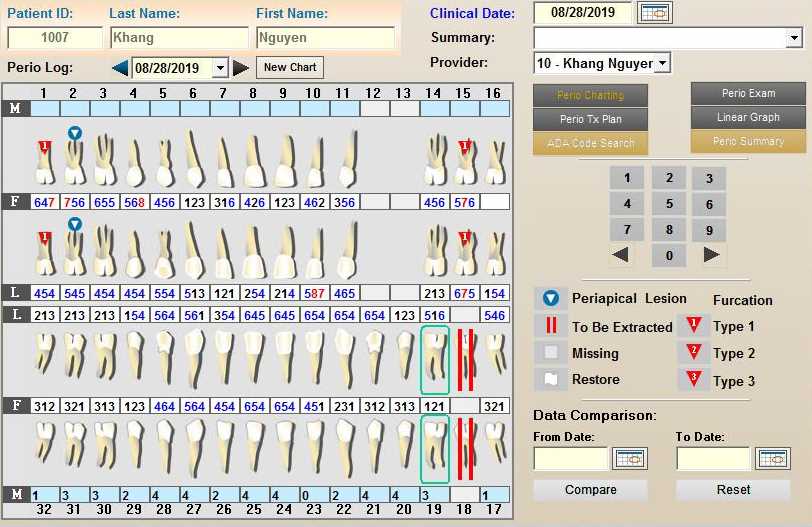Choose Furcation Type 1 triangle icon

coord(693,325)
